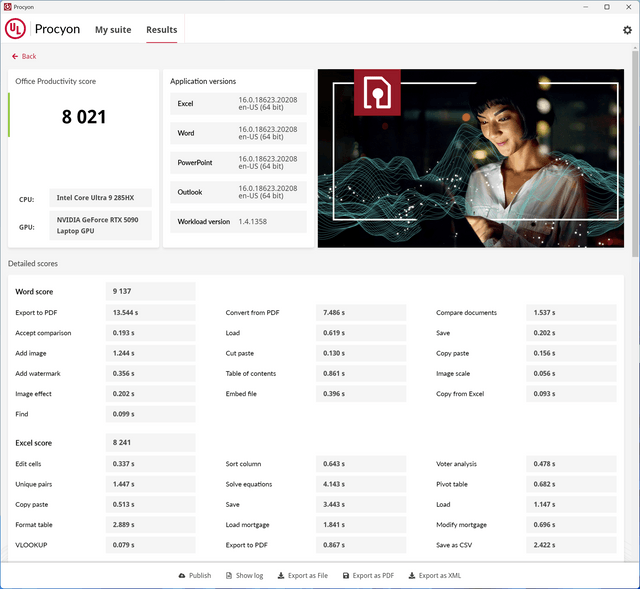The image size is (640, 589).
Task: Select Outlook application version row
Action: (238, 192)
